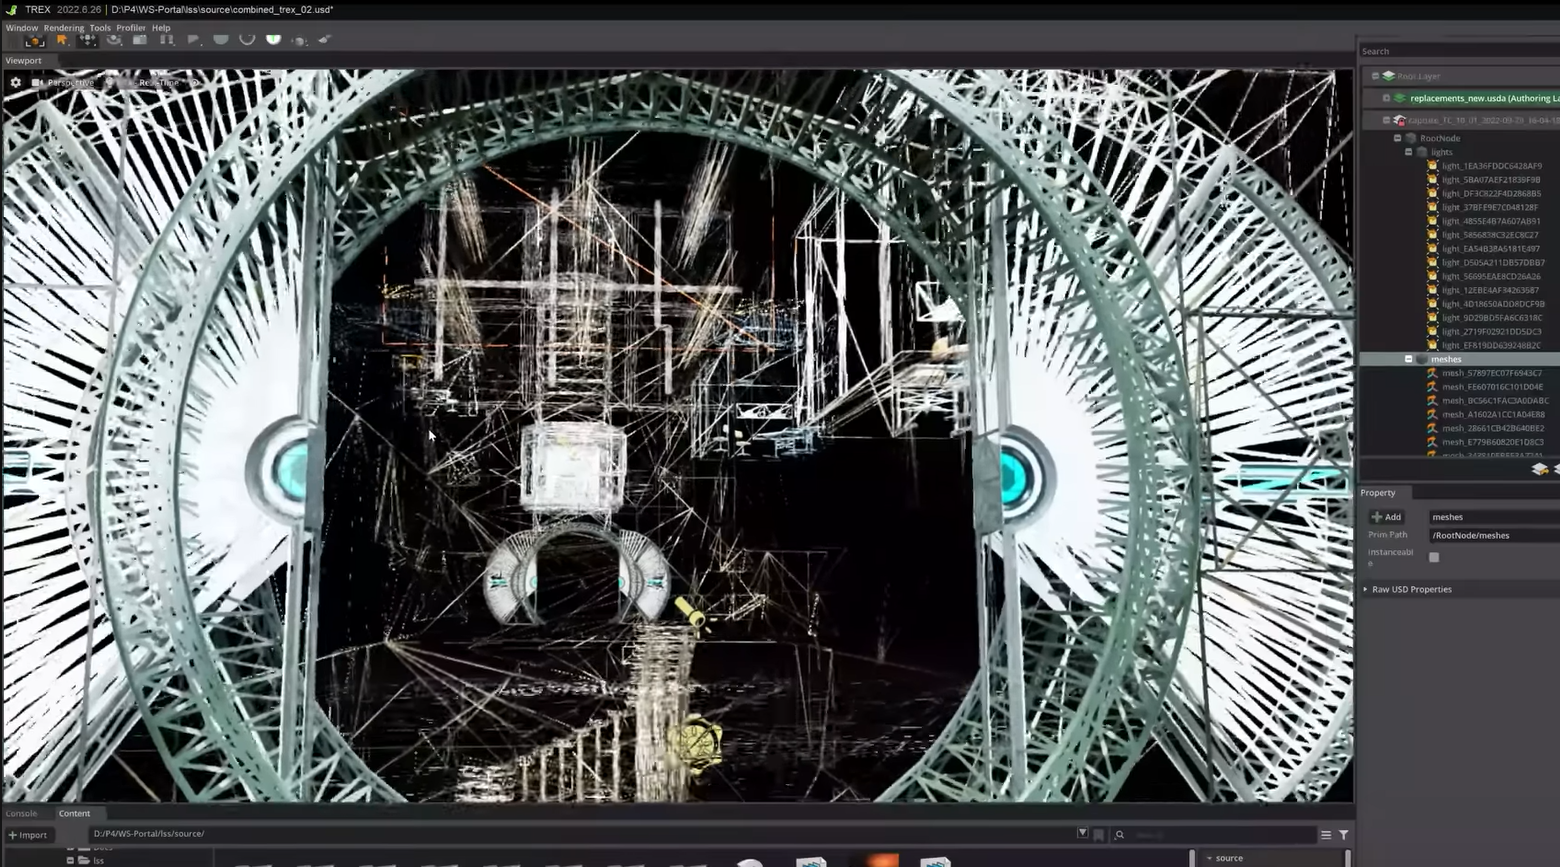The height and width of the screenshot is (867, 1560).
Task: Click the Import button
Action: [28, 835]
